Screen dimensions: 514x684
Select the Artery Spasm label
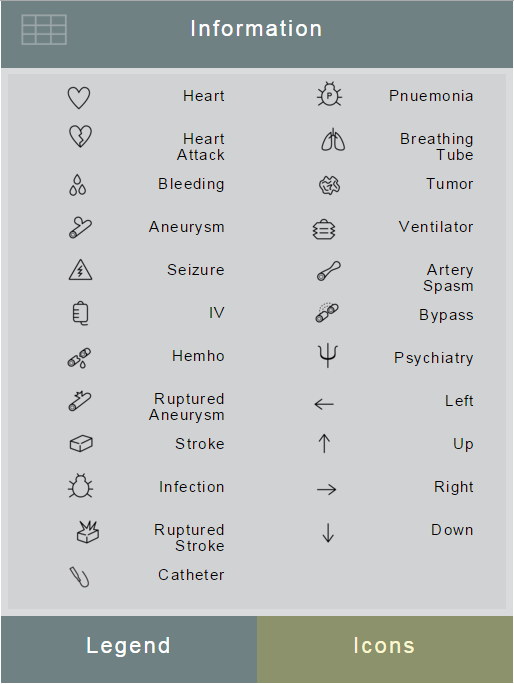(449, 278)
